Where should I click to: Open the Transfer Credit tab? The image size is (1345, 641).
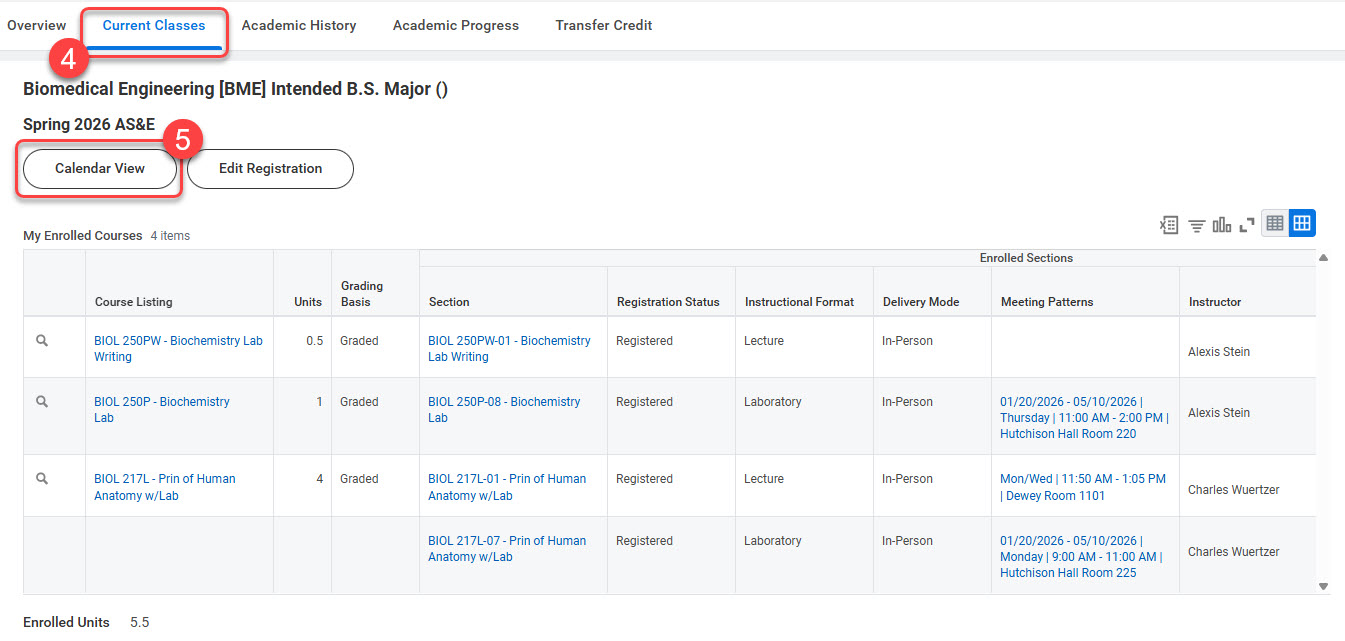(x=603, y=25)
